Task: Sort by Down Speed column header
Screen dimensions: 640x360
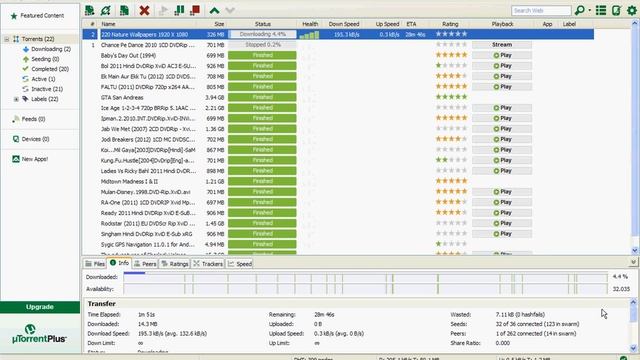Action: [x=344, y=24]
